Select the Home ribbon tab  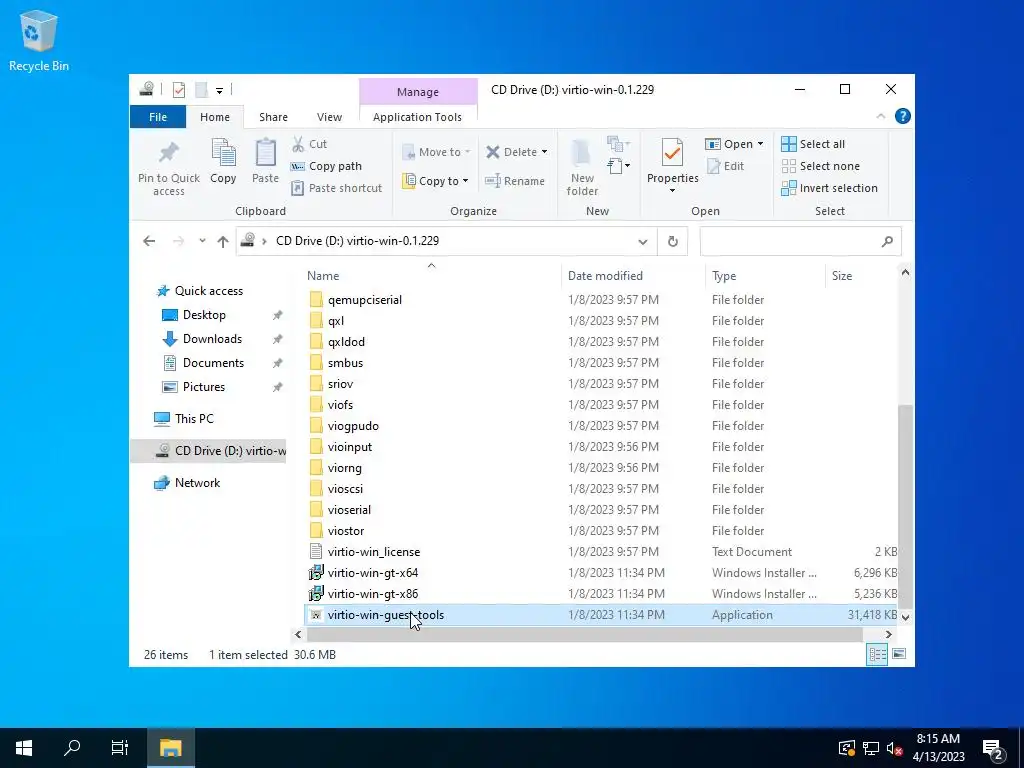(215, 117)
